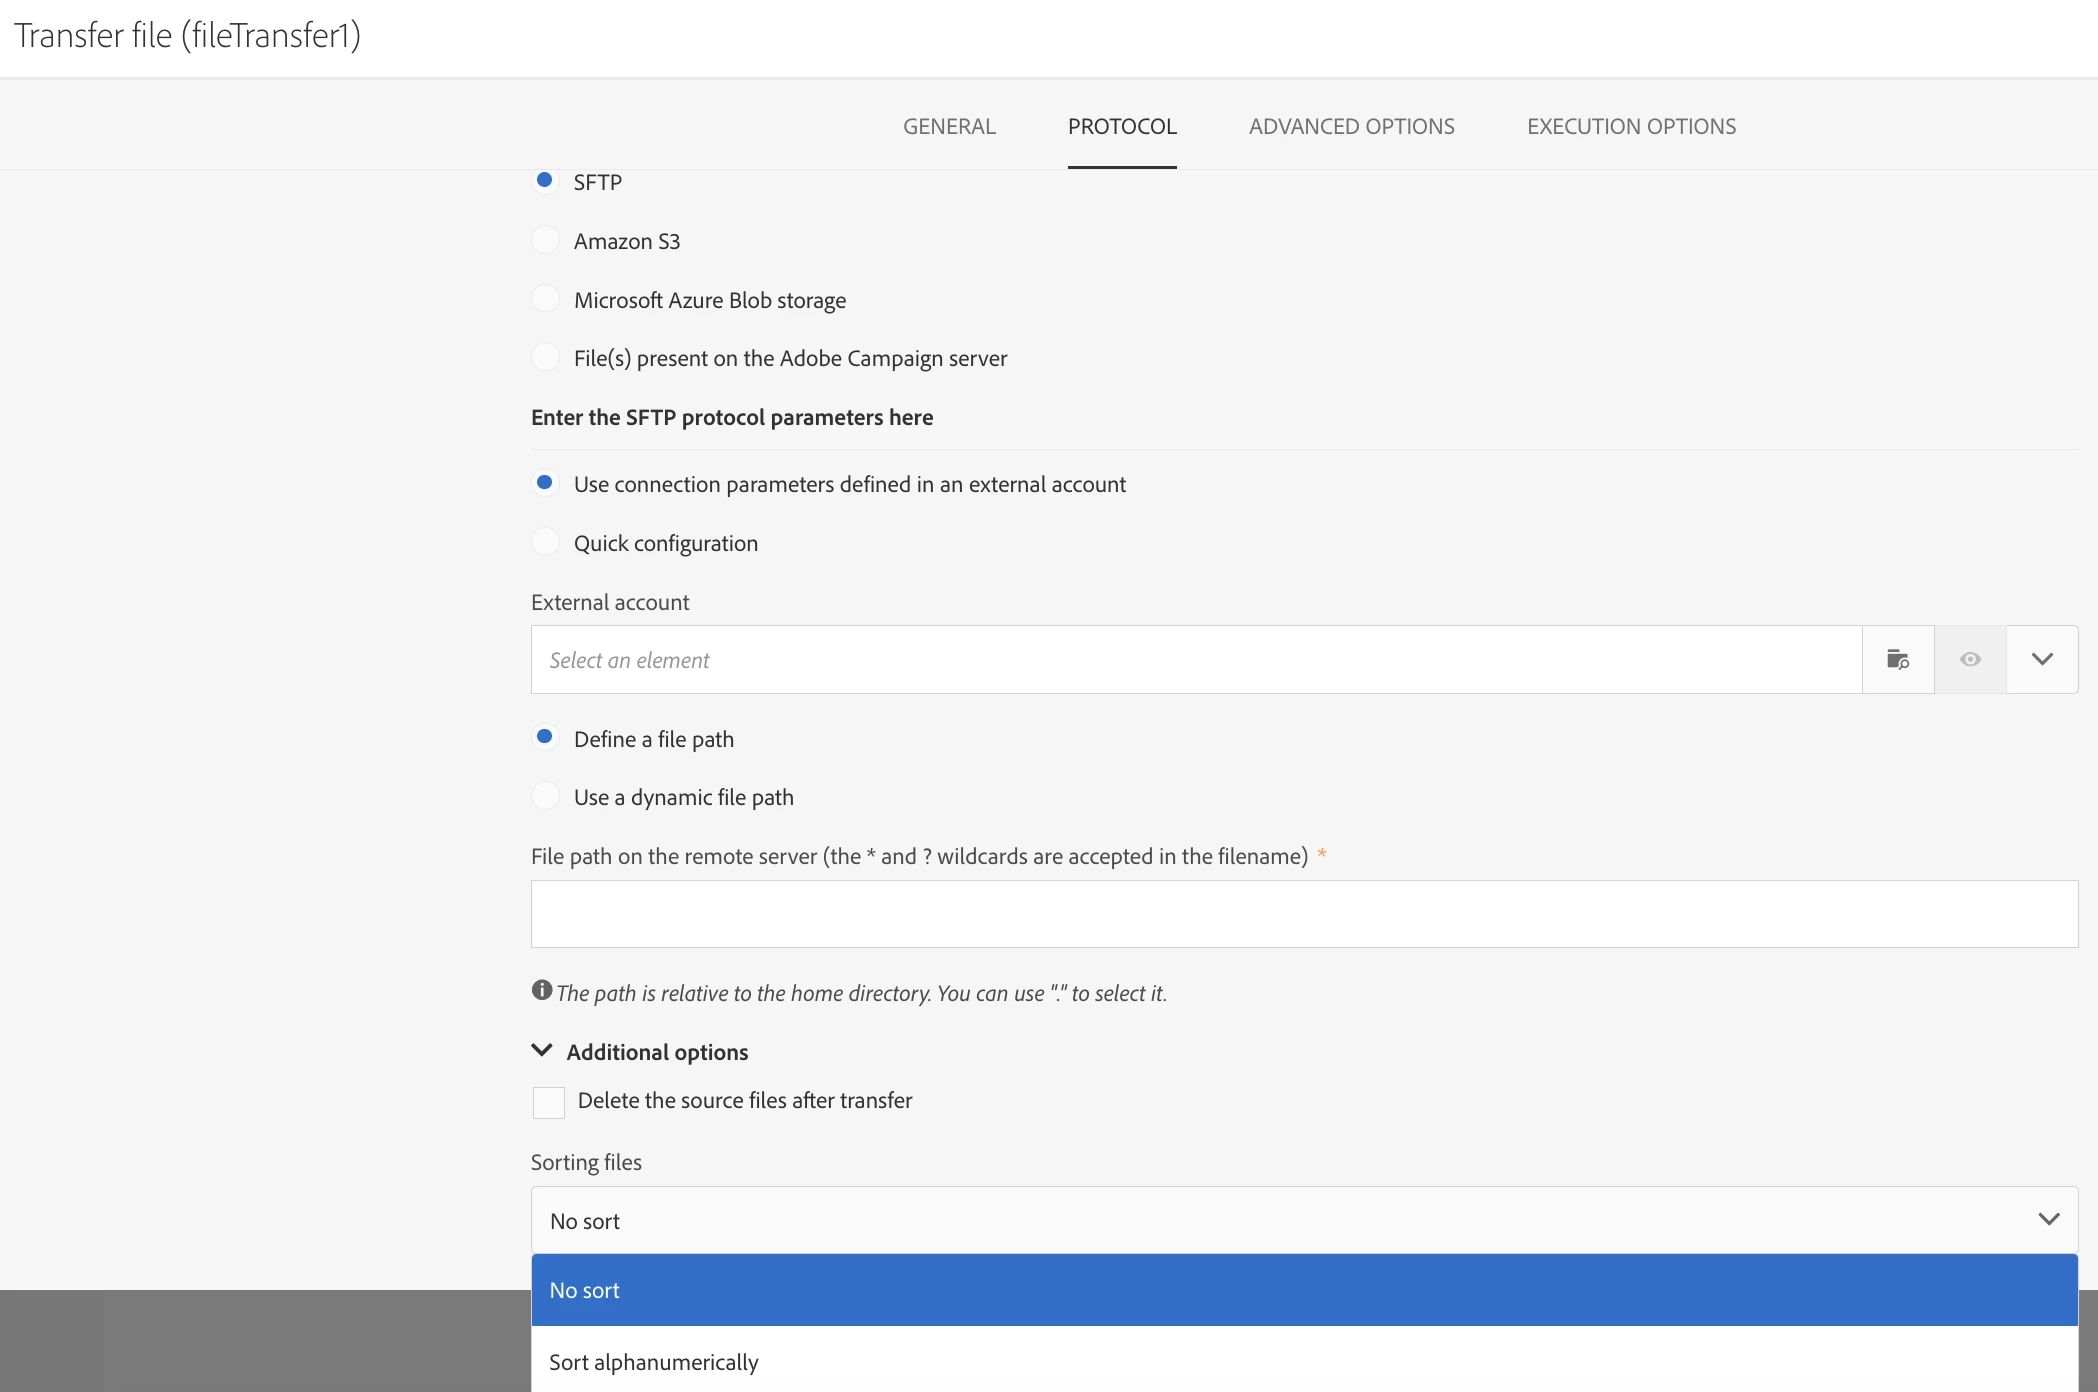Viewport: 2098px width, 1392px height.
Task: Enable Use a dynamic file path
Action: (x=545, y=796)
